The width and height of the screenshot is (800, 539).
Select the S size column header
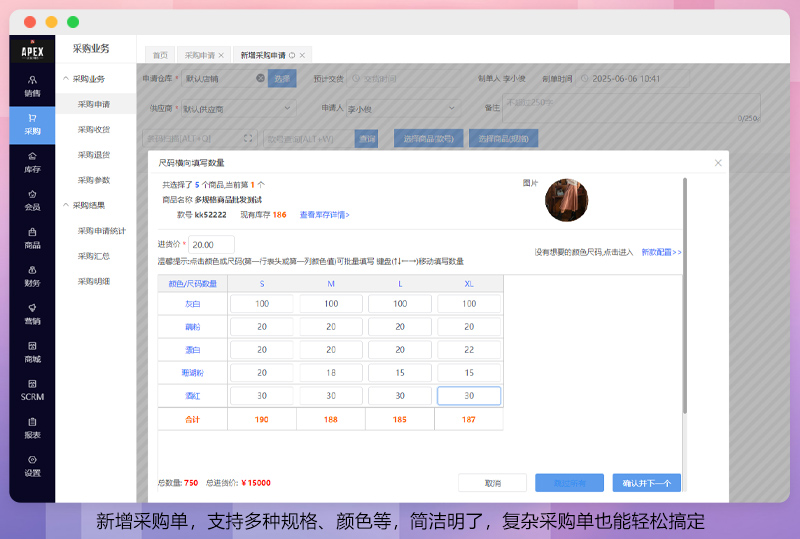tap(262, 284)
